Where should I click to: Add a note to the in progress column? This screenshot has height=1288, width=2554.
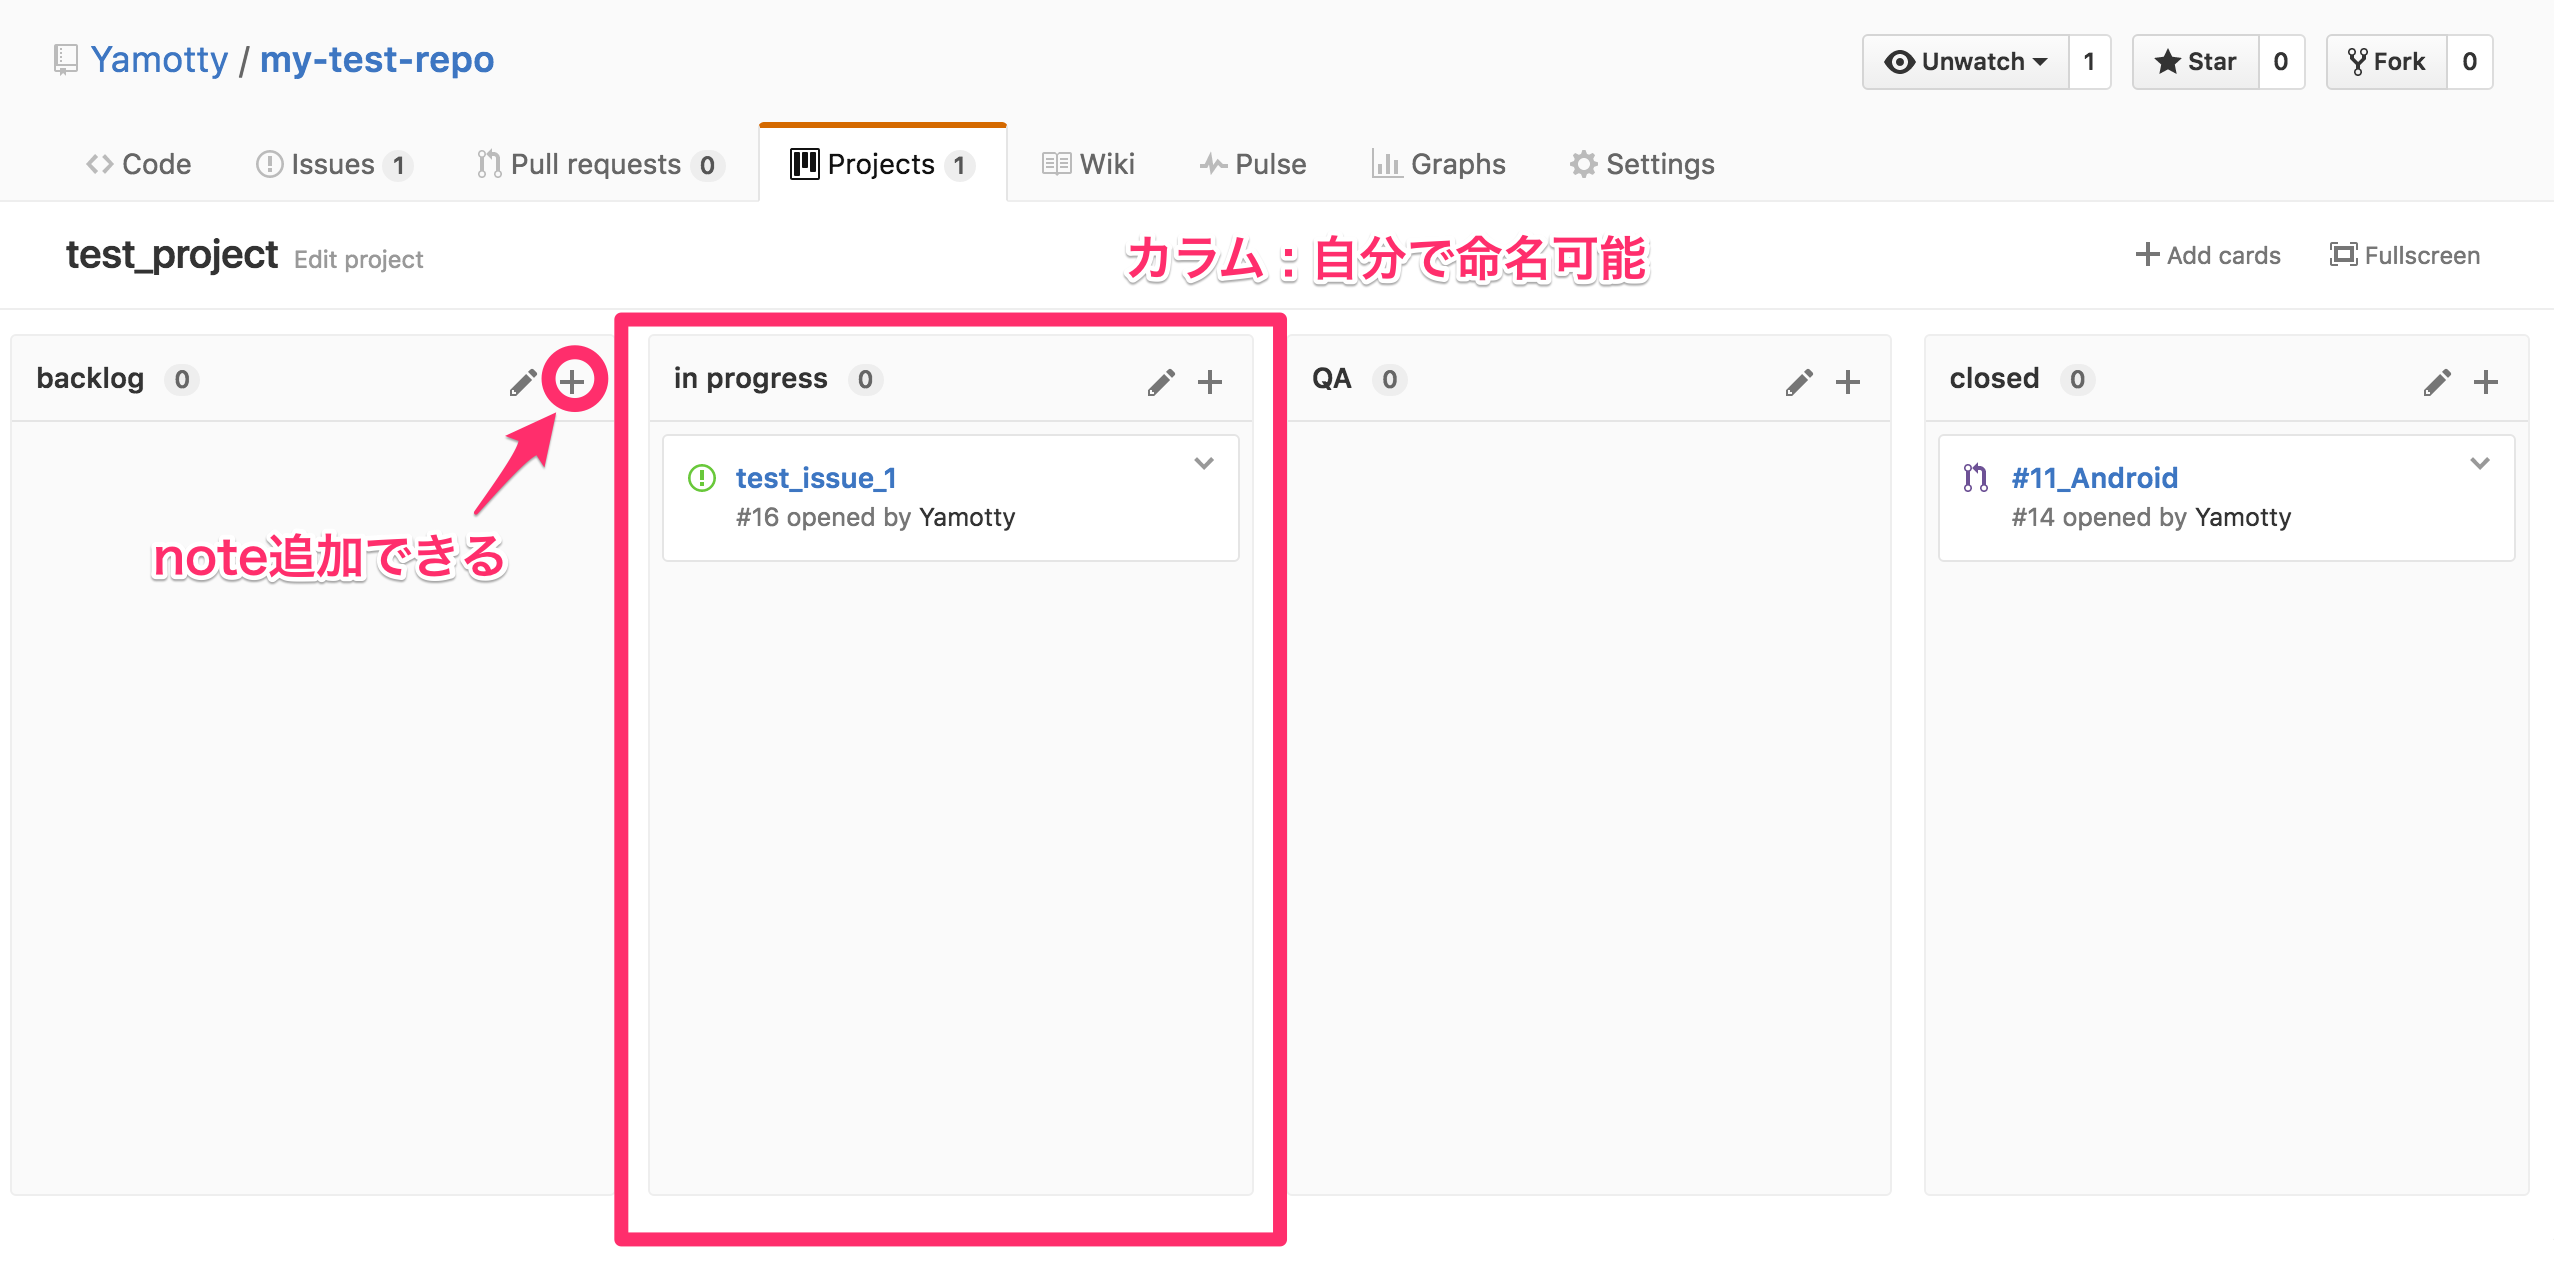tap(1209, 381)
